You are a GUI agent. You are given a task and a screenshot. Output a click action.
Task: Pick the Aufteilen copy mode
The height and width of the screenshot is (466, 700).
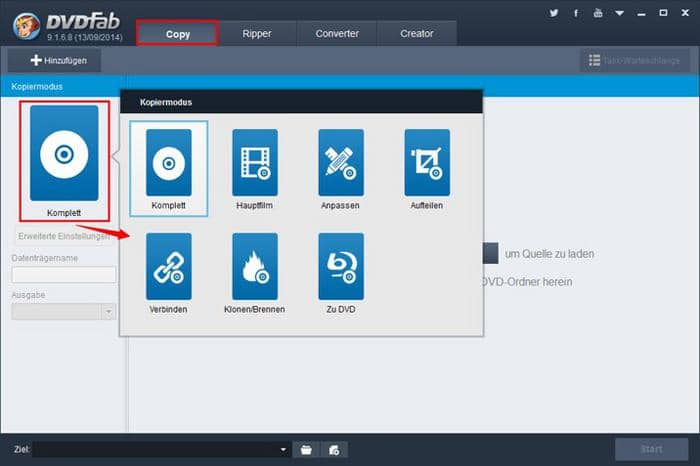click(x=427, y=169)
